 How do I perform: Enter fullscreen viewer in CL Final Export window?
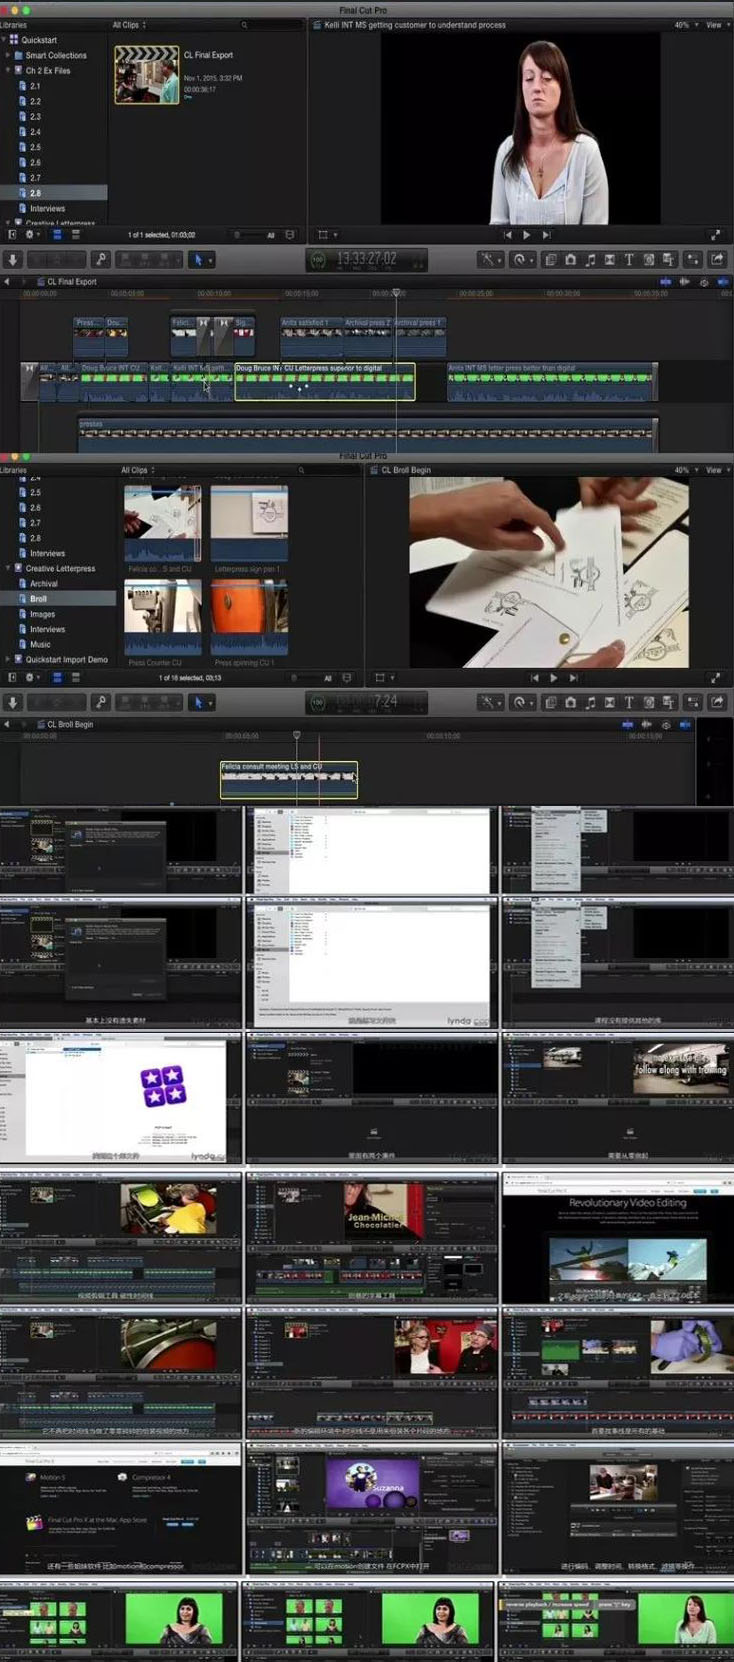click(715, 235)
